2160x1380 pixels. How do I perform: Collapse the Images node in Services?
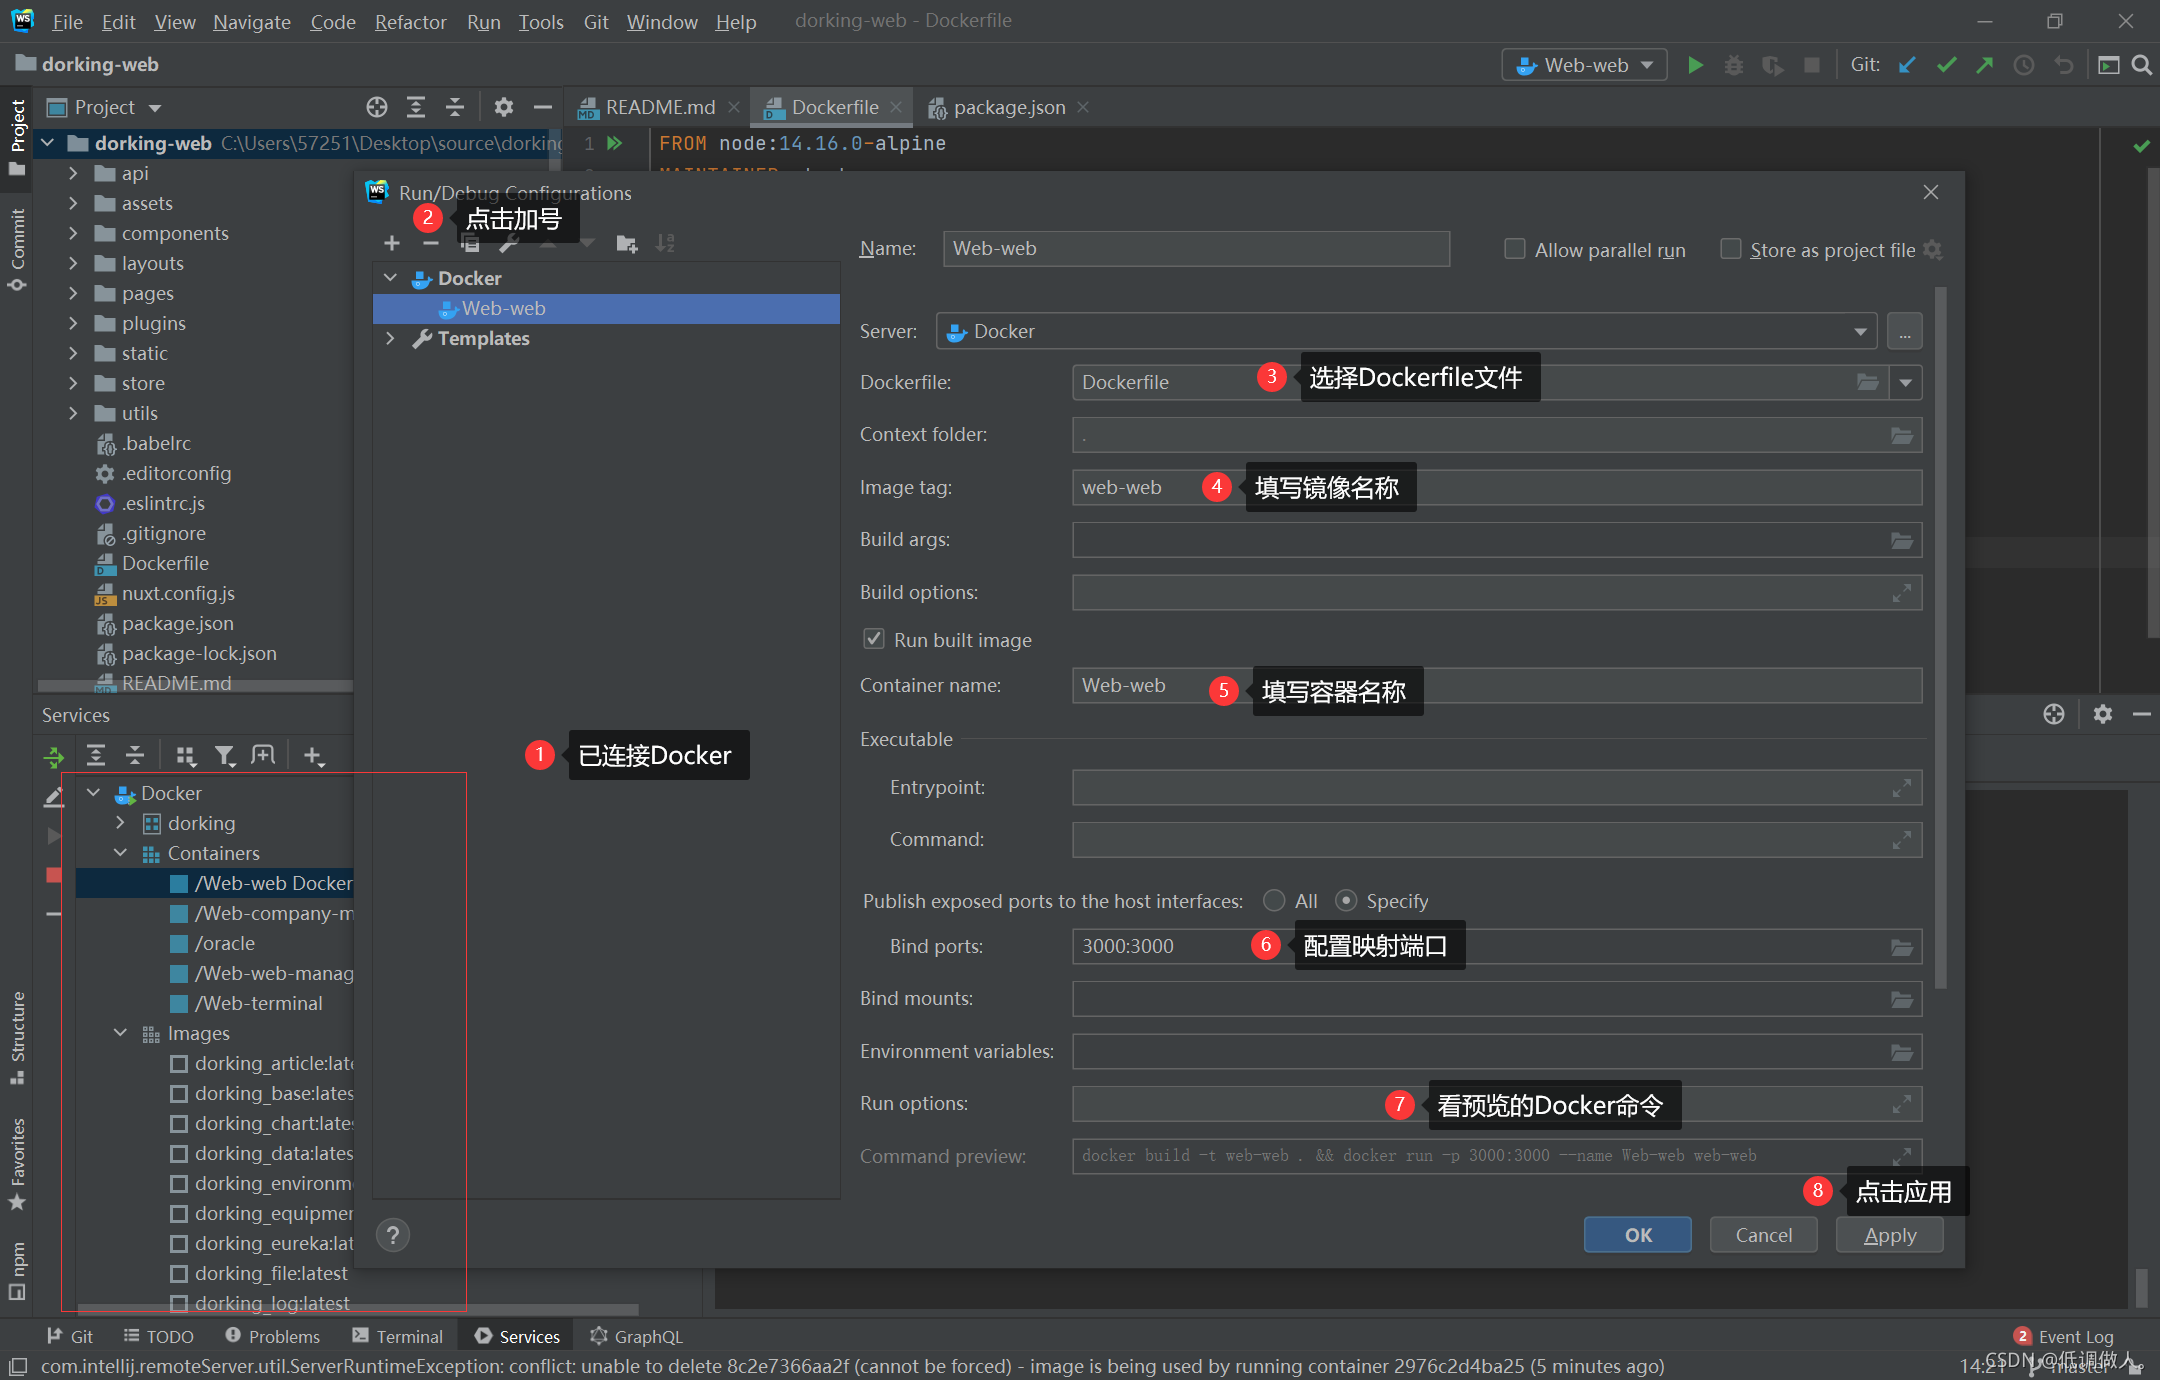pyautogui.click(x=121, y=1033)
